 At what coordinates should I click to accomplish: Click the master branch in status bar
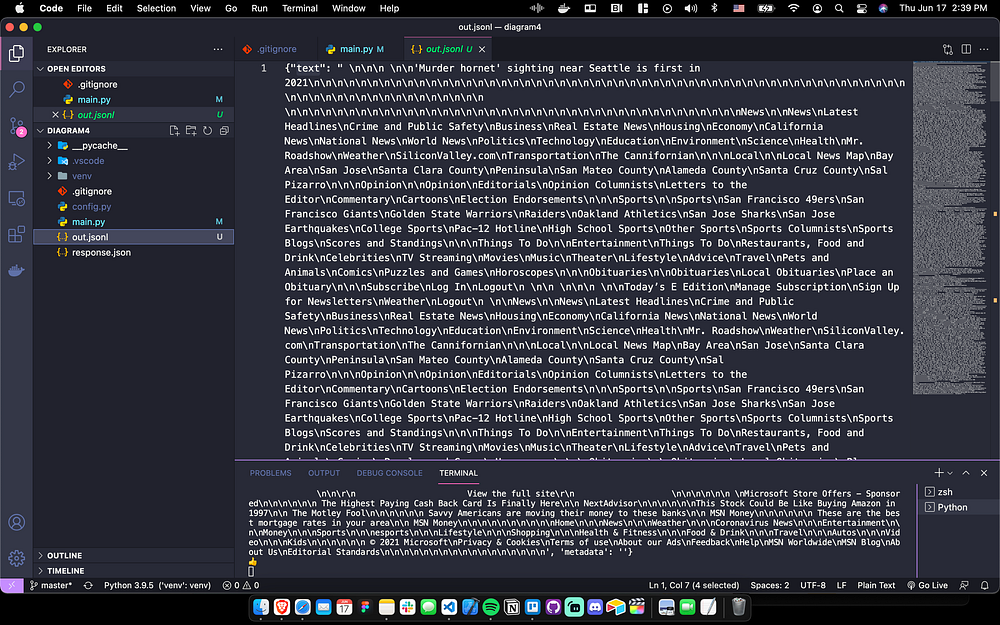click(x=51, y=585)
